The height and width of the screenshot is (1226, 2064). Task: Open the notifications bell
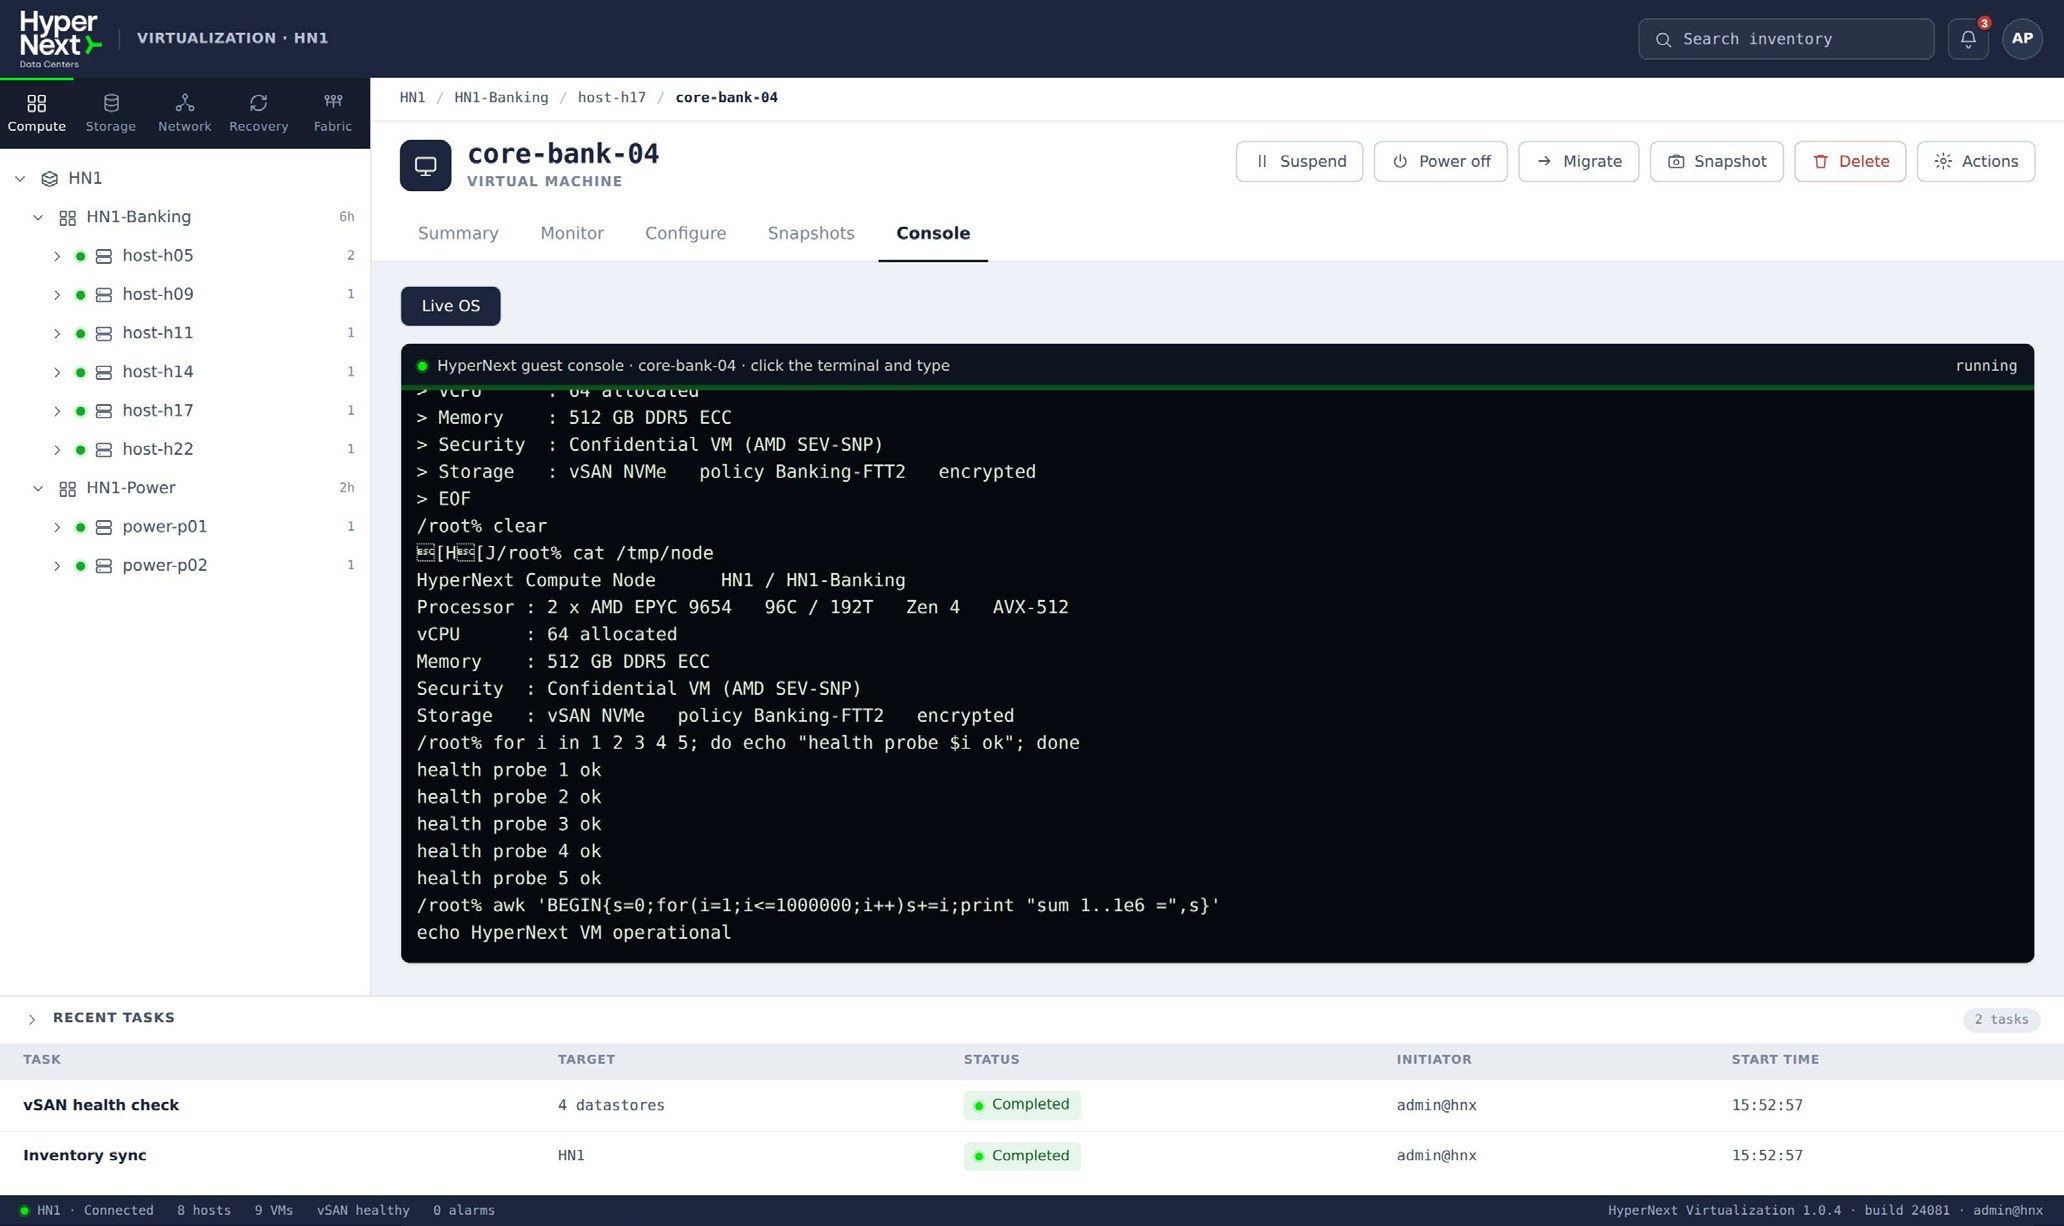1968,39
